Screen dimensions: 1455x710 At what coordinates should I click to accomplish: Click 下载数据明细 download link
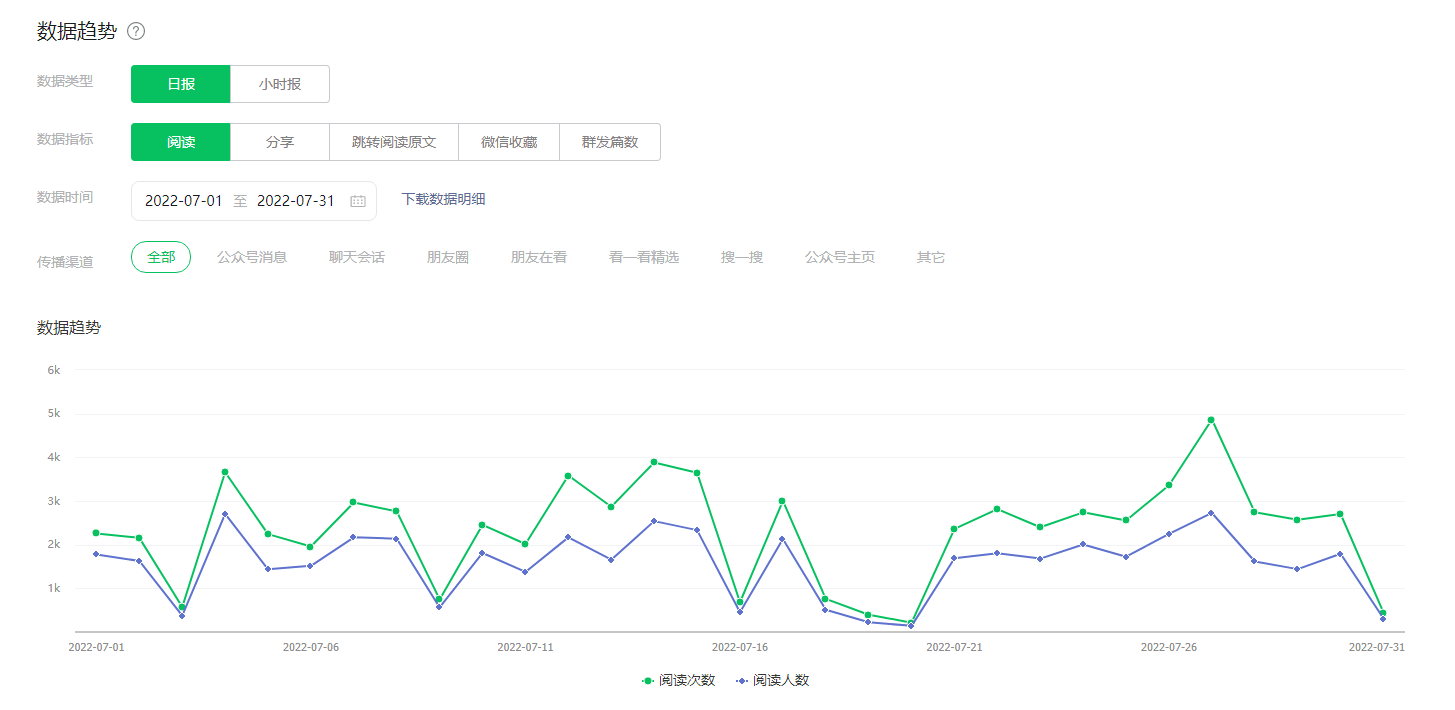444,199
